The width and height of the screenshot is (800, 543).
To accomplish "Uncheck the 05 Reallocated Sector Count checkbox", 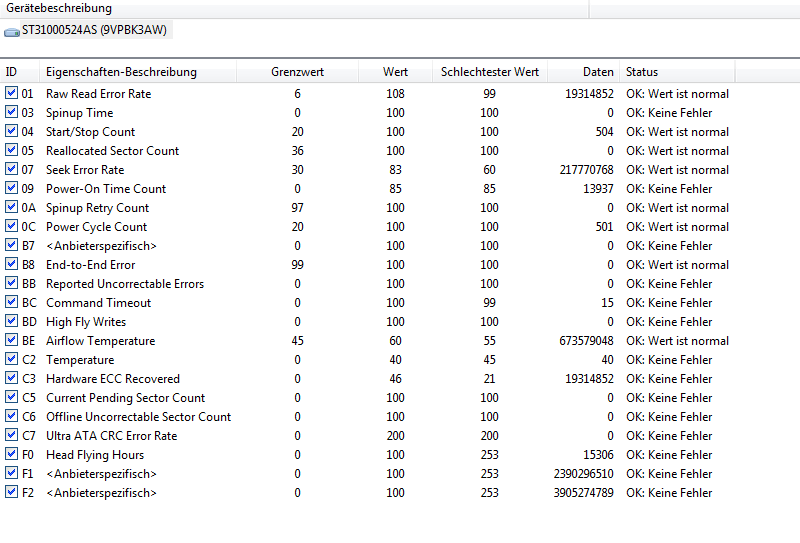I will pos(11,150).
